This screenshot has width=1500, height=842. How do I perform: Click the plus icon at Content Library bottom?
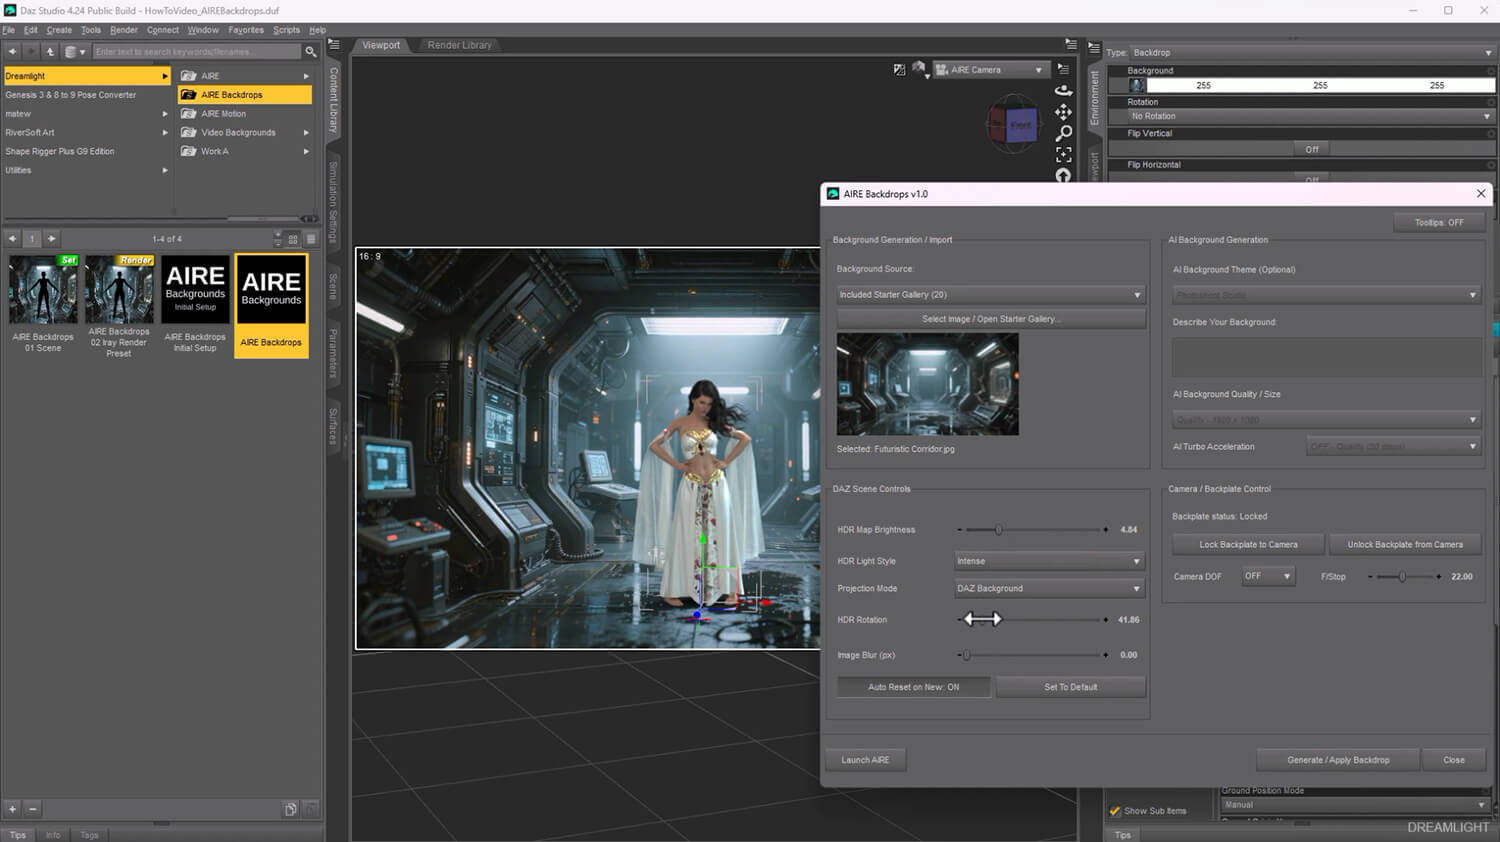click(13, 809)
